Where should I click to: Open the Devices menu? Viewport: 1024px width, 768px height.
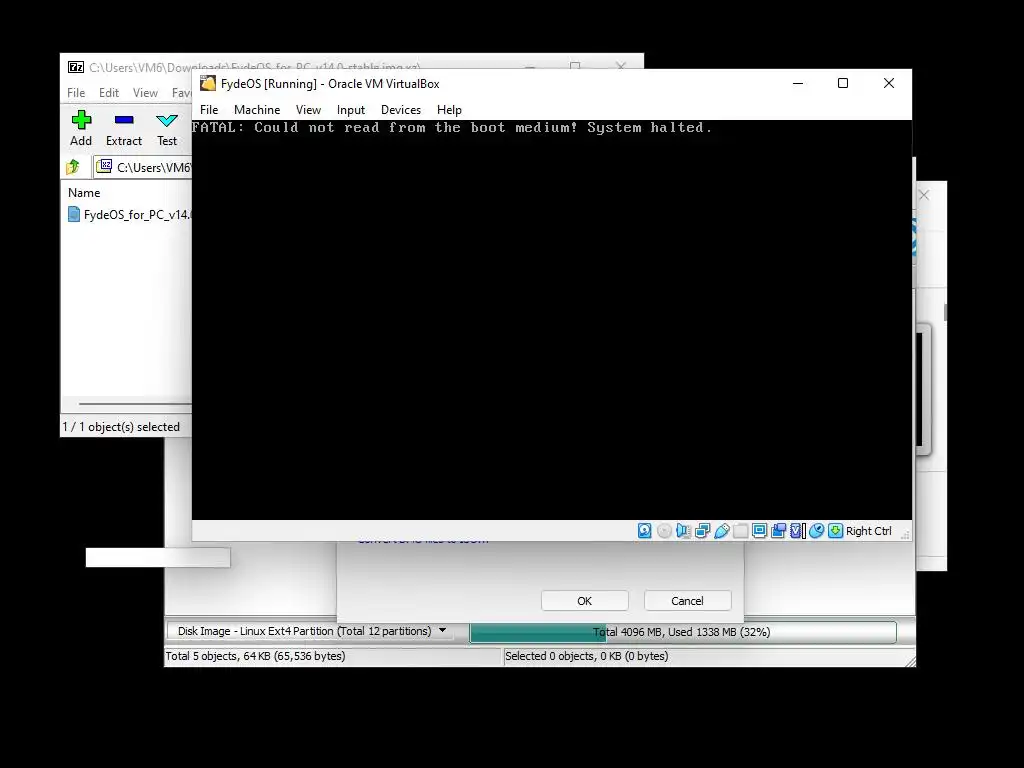(x=401, y=110)
